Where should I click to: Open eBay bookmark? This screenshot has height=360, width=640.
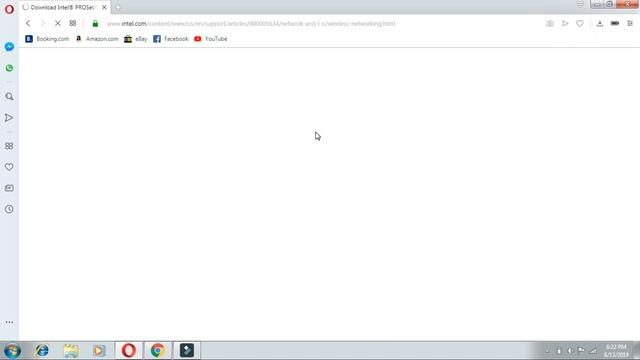point(136,39)
